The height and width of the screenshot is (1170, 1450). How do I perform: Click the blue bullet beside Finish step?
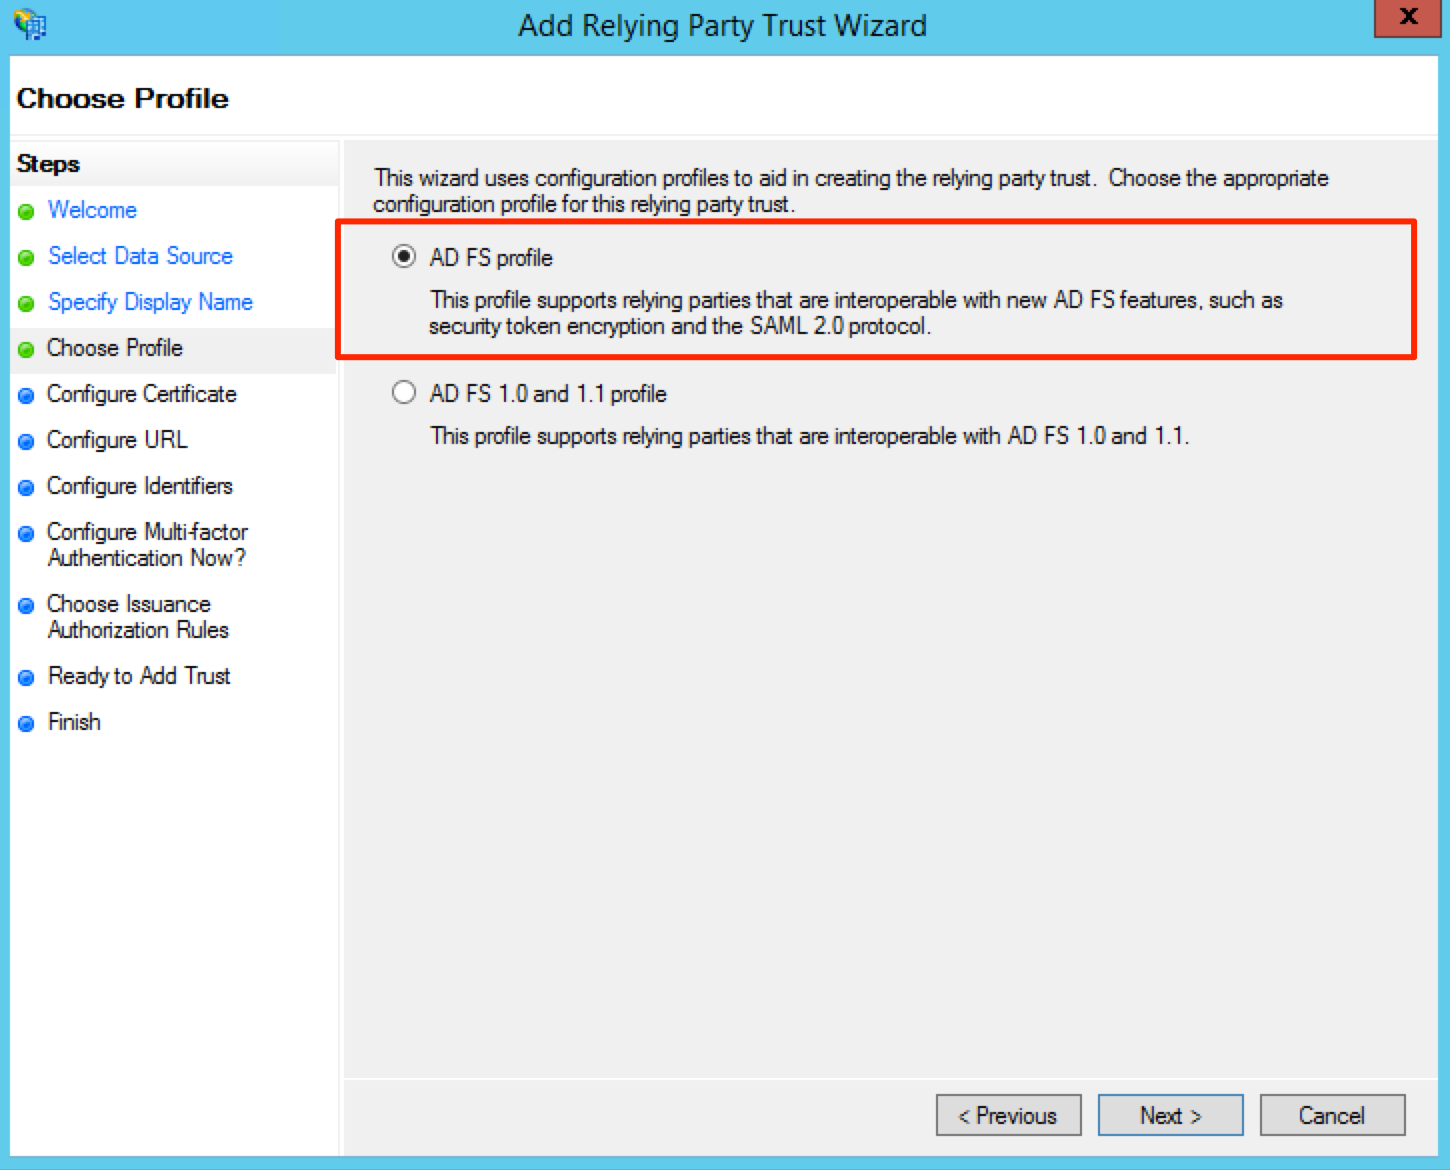27,724
